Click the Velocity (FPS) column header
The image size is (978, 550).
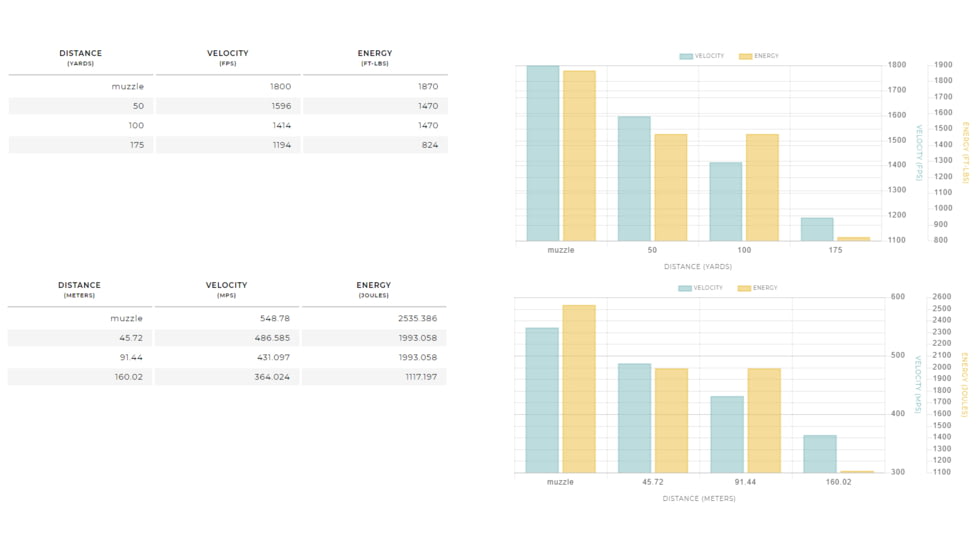point(228,57)
